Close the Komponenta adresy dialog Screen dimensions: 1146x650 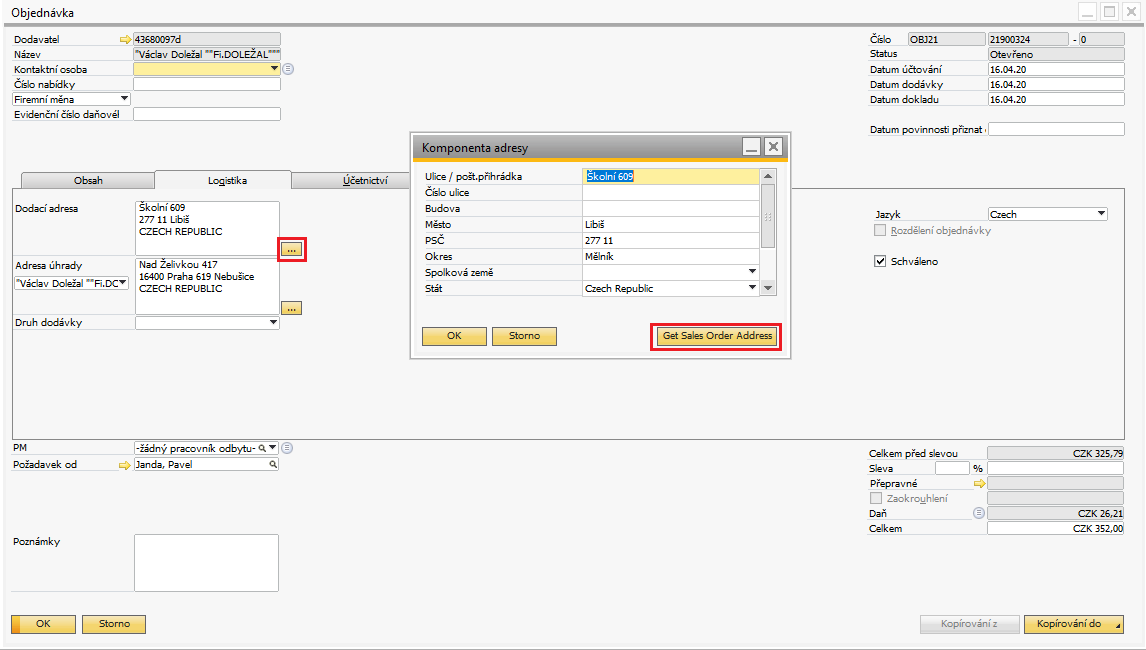[773, 147]
